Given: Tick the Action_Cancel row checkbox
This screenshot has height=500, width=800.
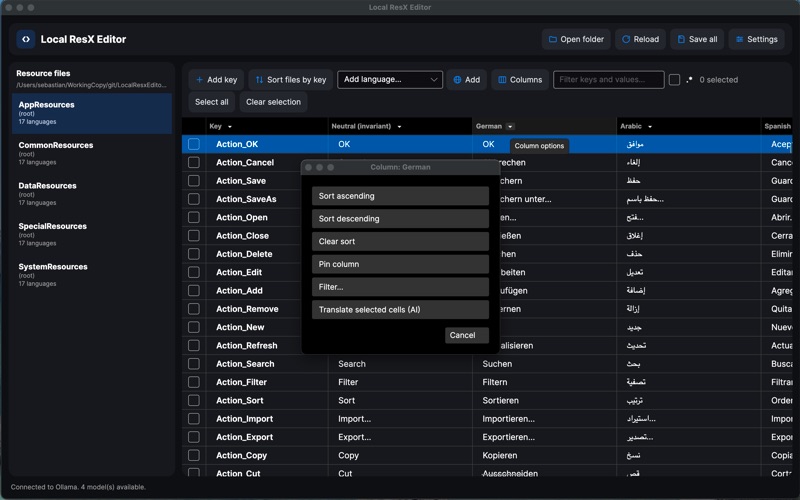Looking at the screenshot, I should pyautogui.click(x=194, y=162).
